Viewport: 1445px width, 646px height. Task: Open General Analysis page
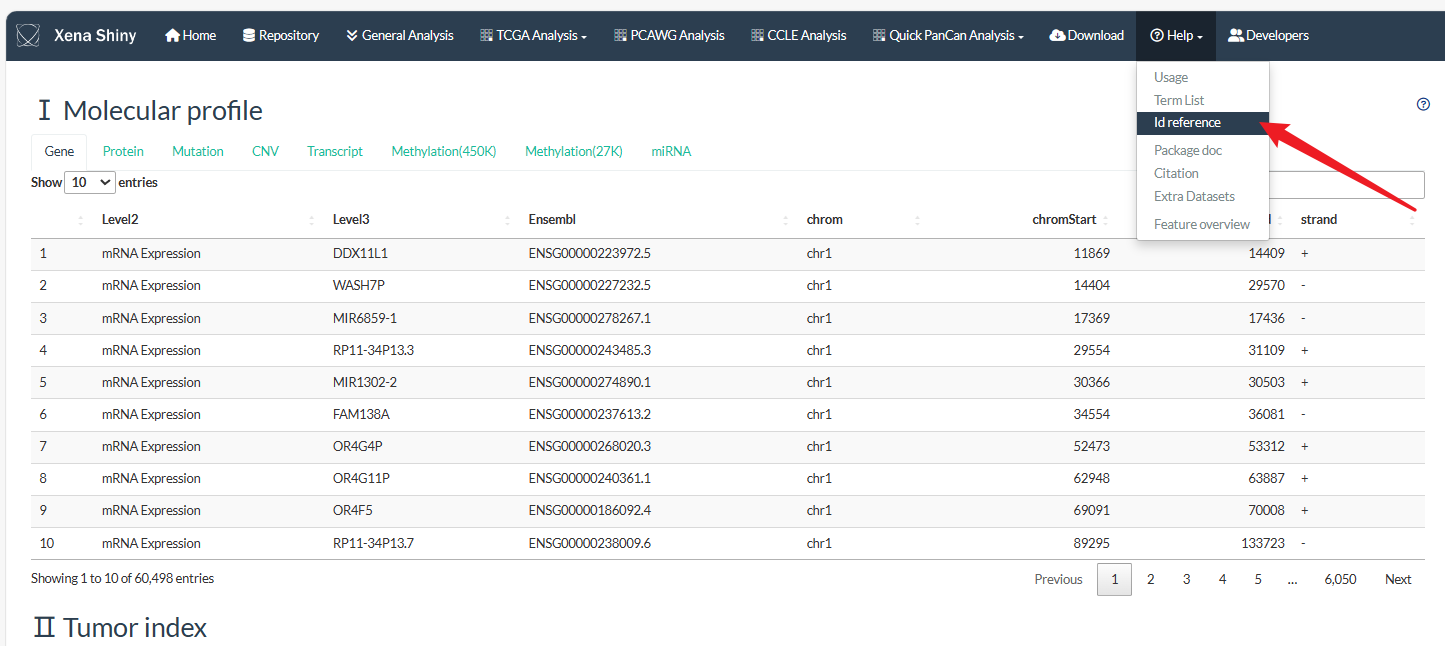pos(399,35)
